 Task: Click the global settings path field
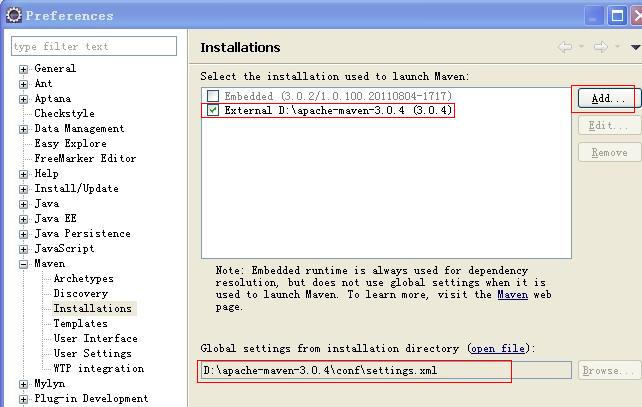pyautogui.click(x=386, y=370)
